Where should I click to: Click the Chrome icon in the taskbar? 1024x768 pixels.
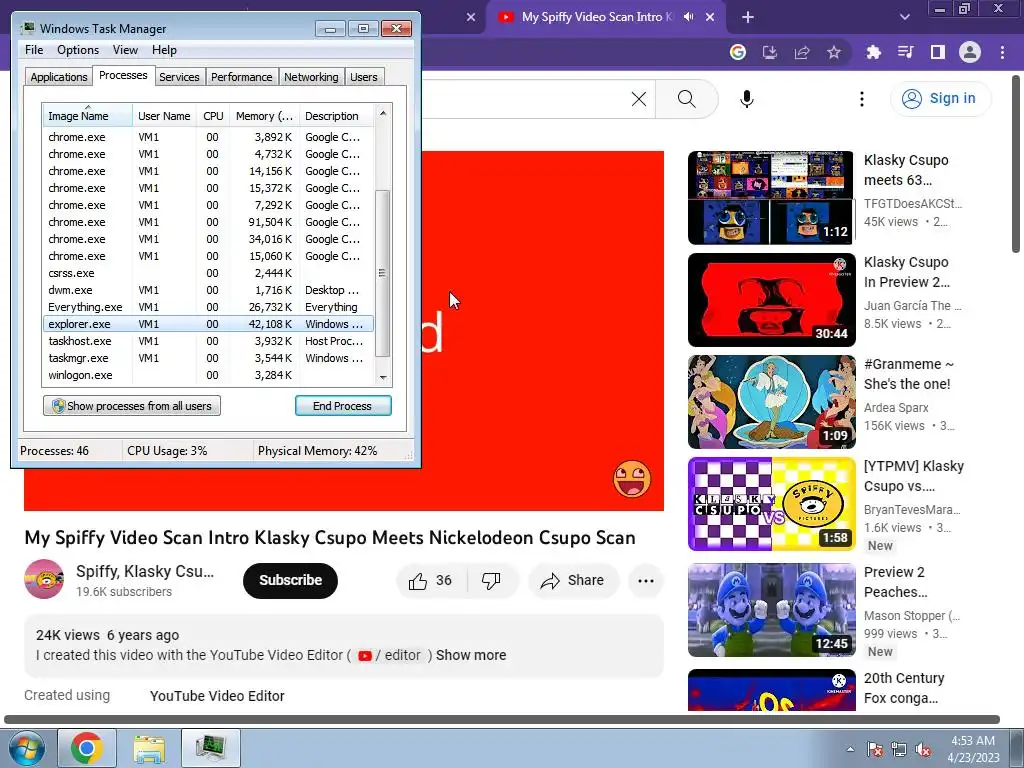87,748
